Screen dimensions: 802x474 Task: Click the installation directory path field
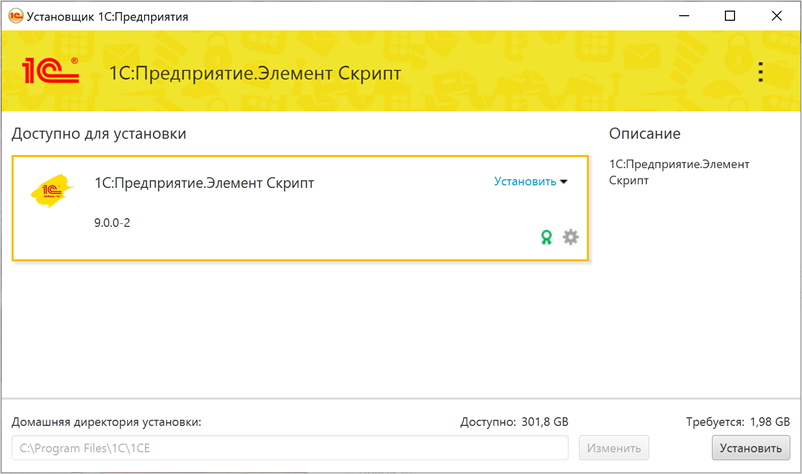289,447
